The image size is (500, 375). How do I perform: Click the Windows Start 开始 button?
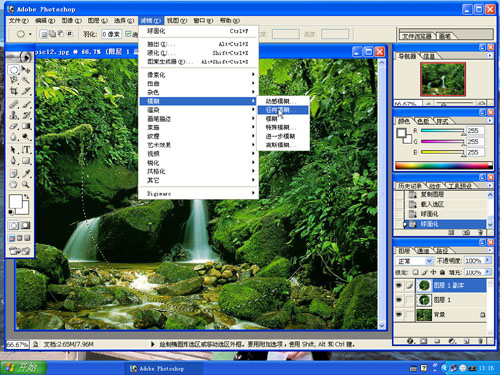pyautogui.click(x=23, y=368)
